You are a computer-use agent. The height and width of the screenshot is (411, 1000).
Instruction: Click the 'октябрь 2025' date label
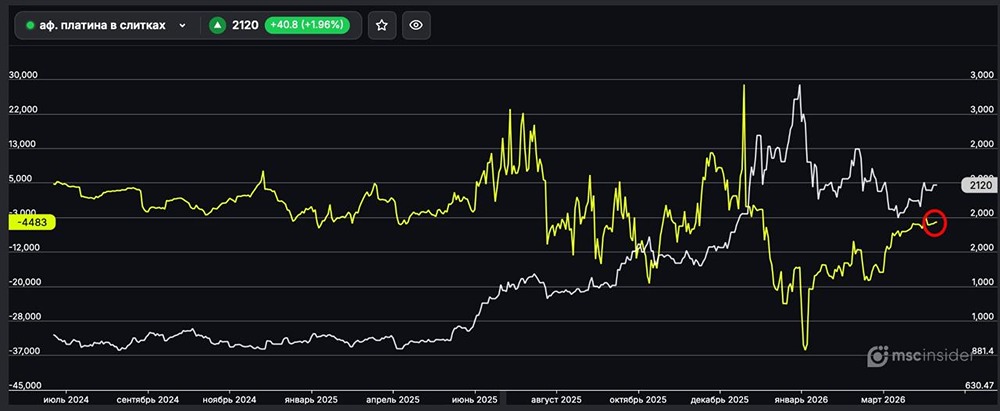tap(638, 399)
